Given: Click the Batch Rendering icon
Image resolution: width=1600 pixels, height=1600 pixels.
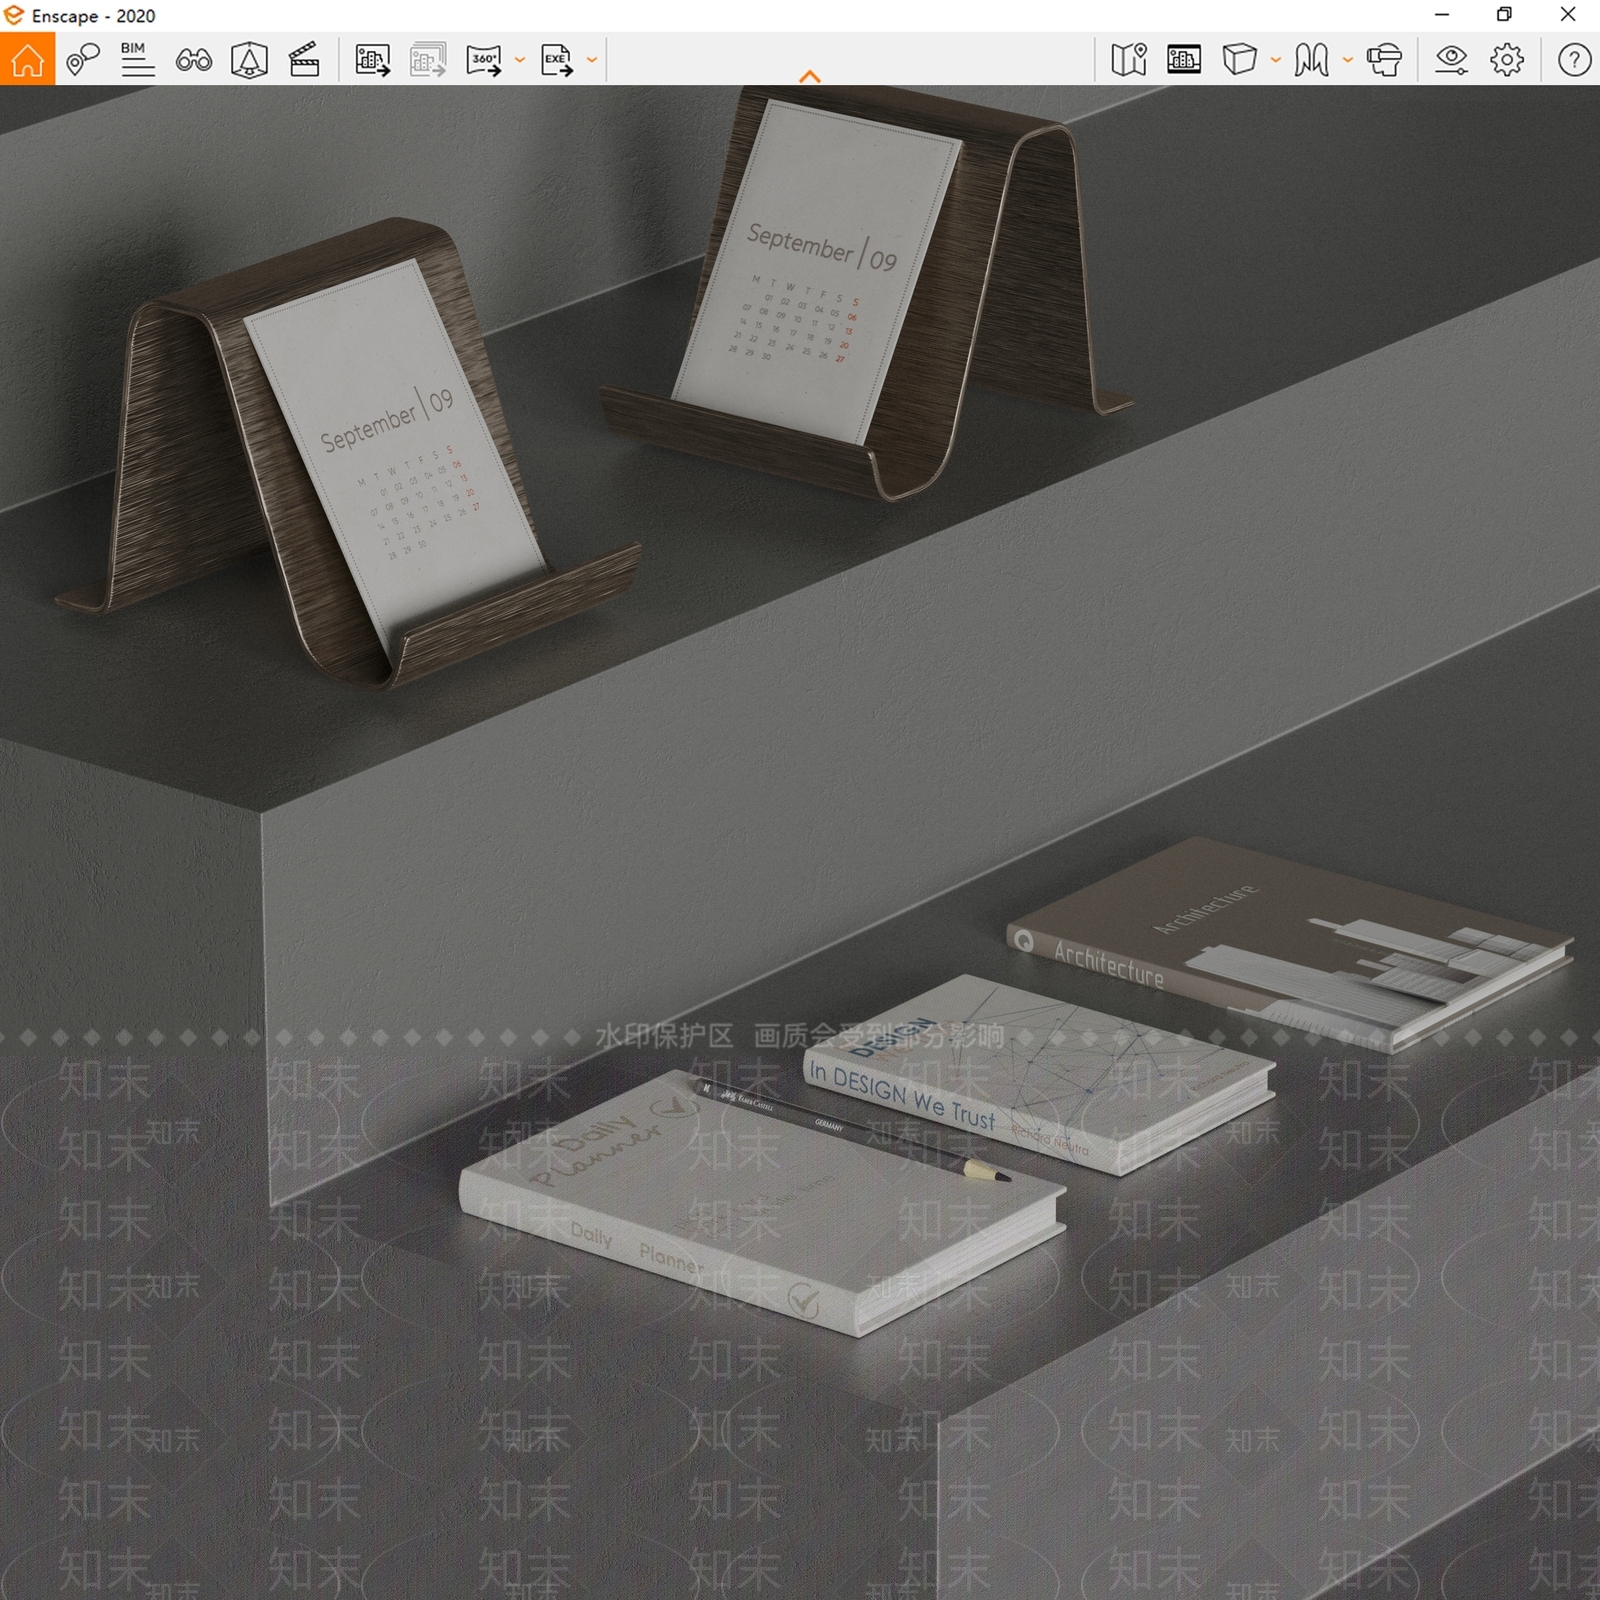Looking at the screenshot, I should [x=428, y=60].
